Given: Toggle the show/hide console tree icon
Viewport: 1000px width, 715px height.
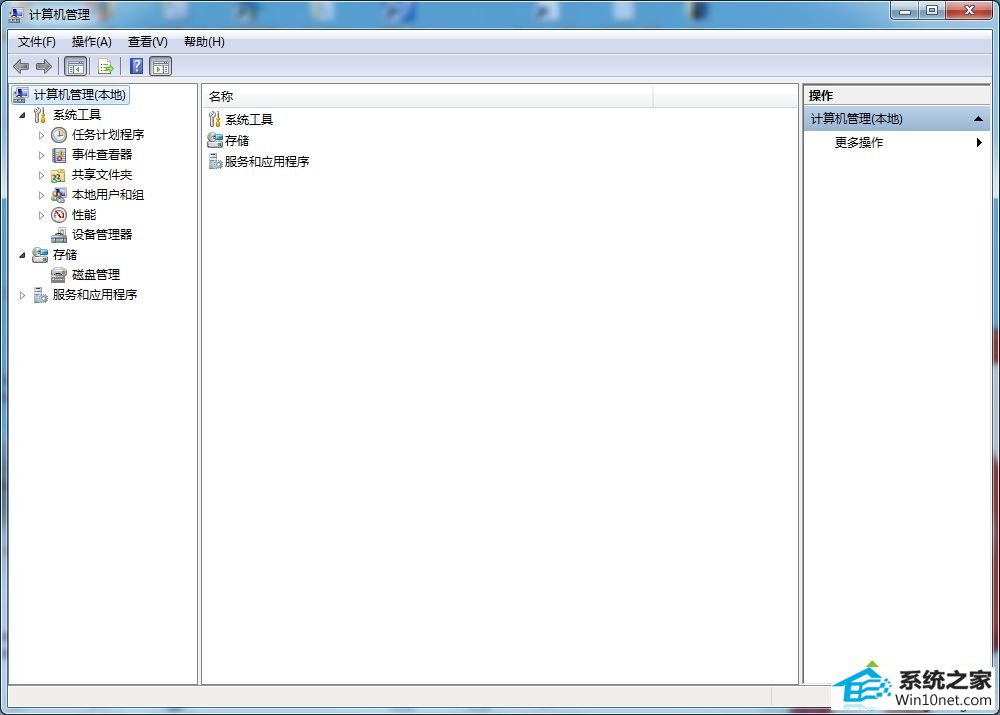Looking at the screenshot, I should point(75,66).
